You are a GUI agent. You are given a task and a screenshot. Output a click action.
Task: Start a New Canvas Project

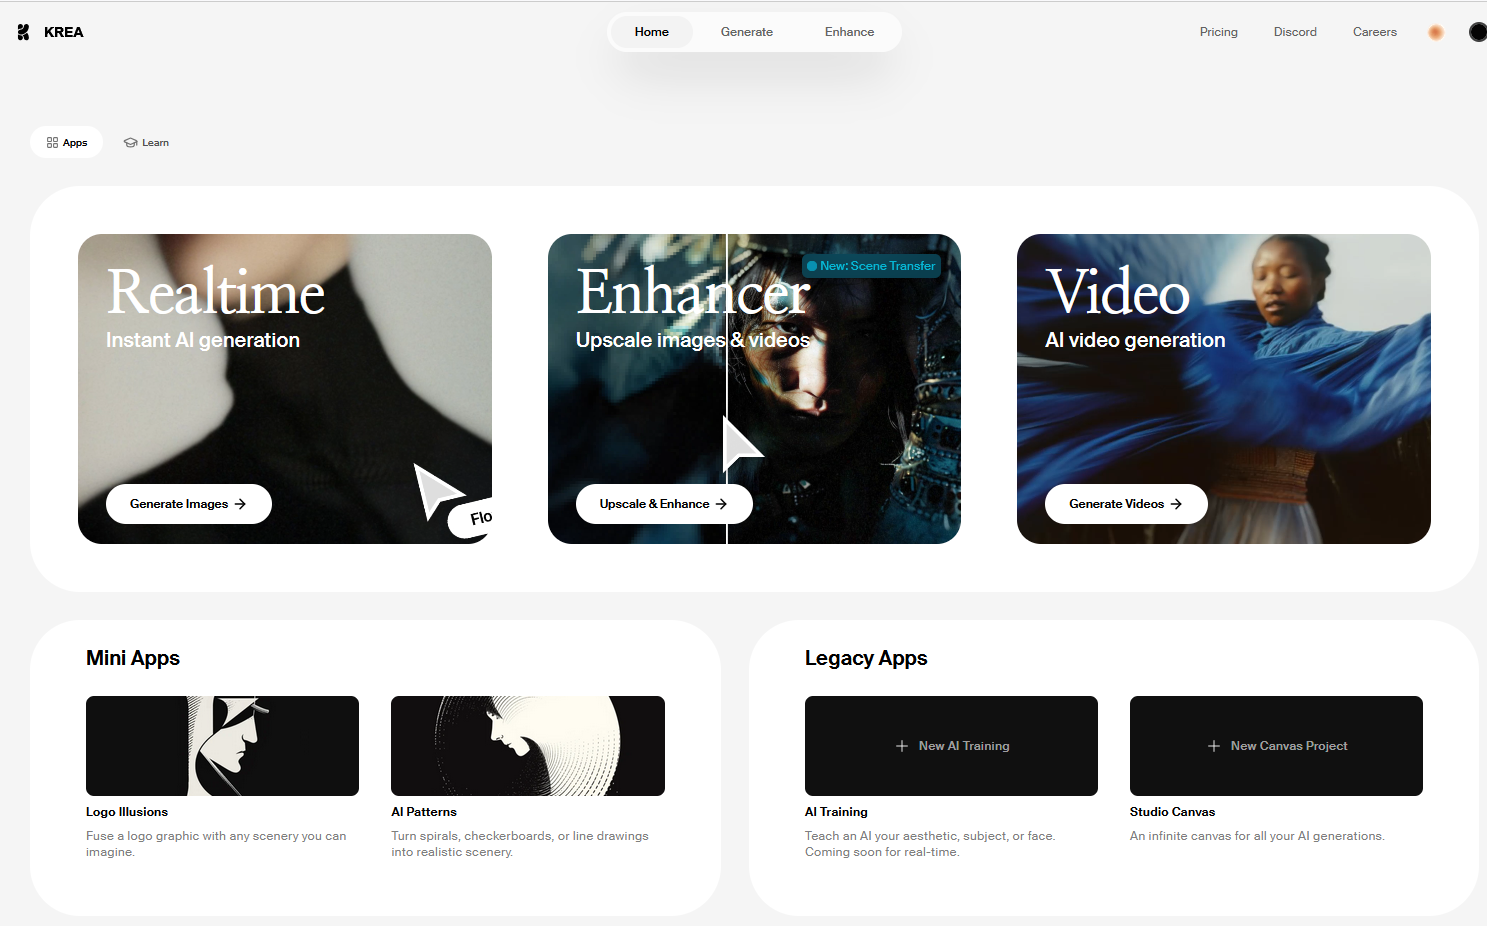(1276, 746)
